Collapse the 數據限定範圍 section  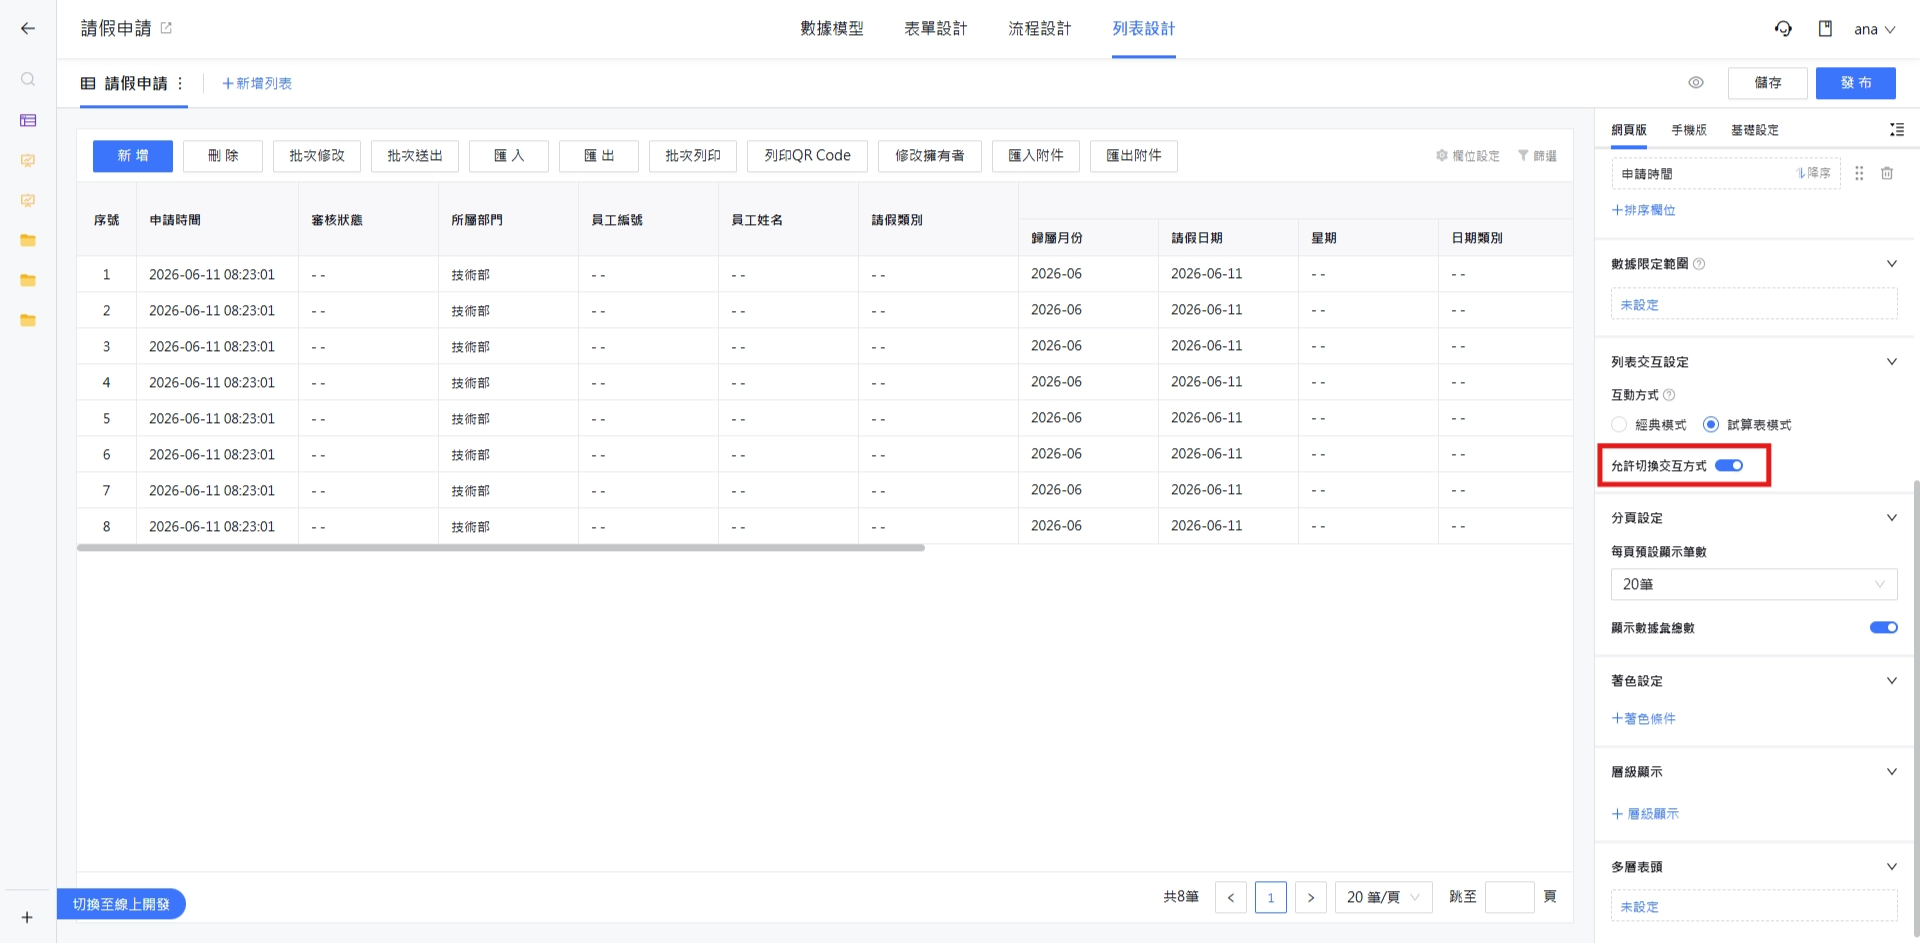(x=1891, y=264)
